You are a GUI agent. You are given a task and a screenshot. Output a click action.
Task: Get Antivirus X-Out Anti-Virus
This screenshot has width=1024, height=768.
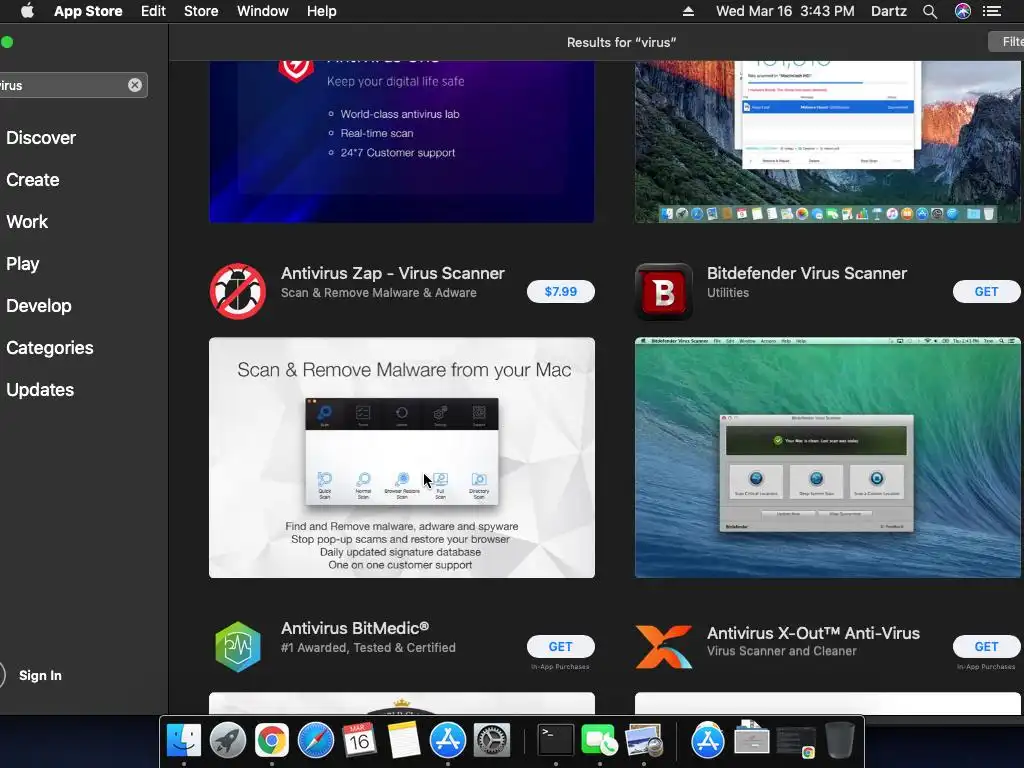tap(987, 647)
